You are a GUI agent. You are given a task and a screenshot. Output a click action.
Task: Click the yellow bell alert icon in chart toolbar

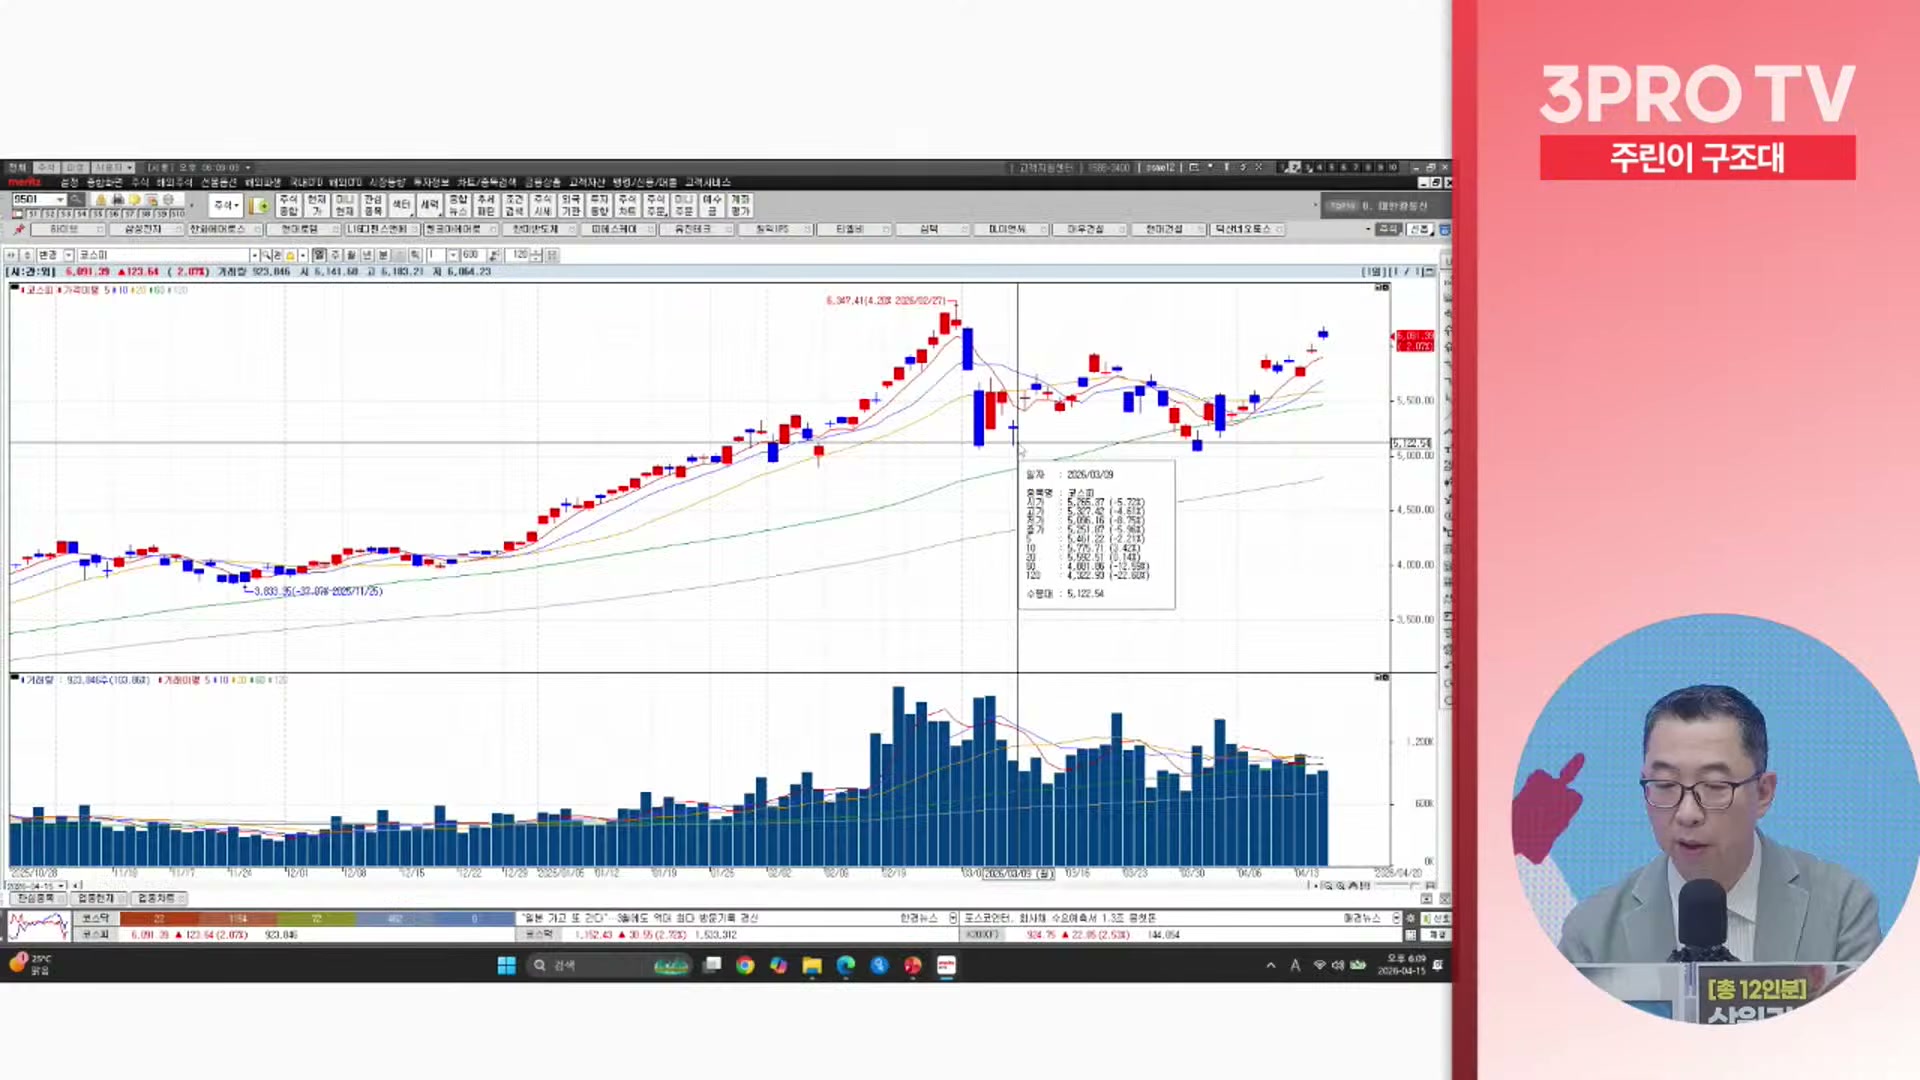click(290, 256)
